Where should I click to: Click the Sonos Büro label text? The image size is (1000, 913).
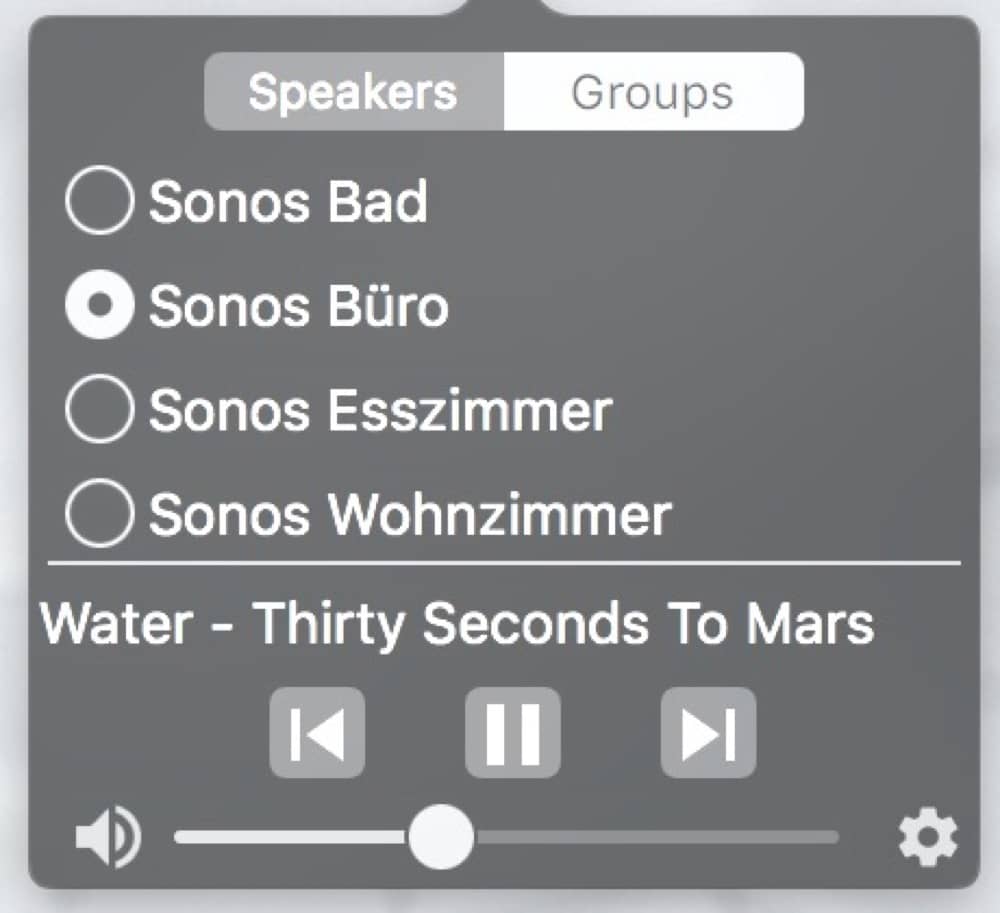298,305
